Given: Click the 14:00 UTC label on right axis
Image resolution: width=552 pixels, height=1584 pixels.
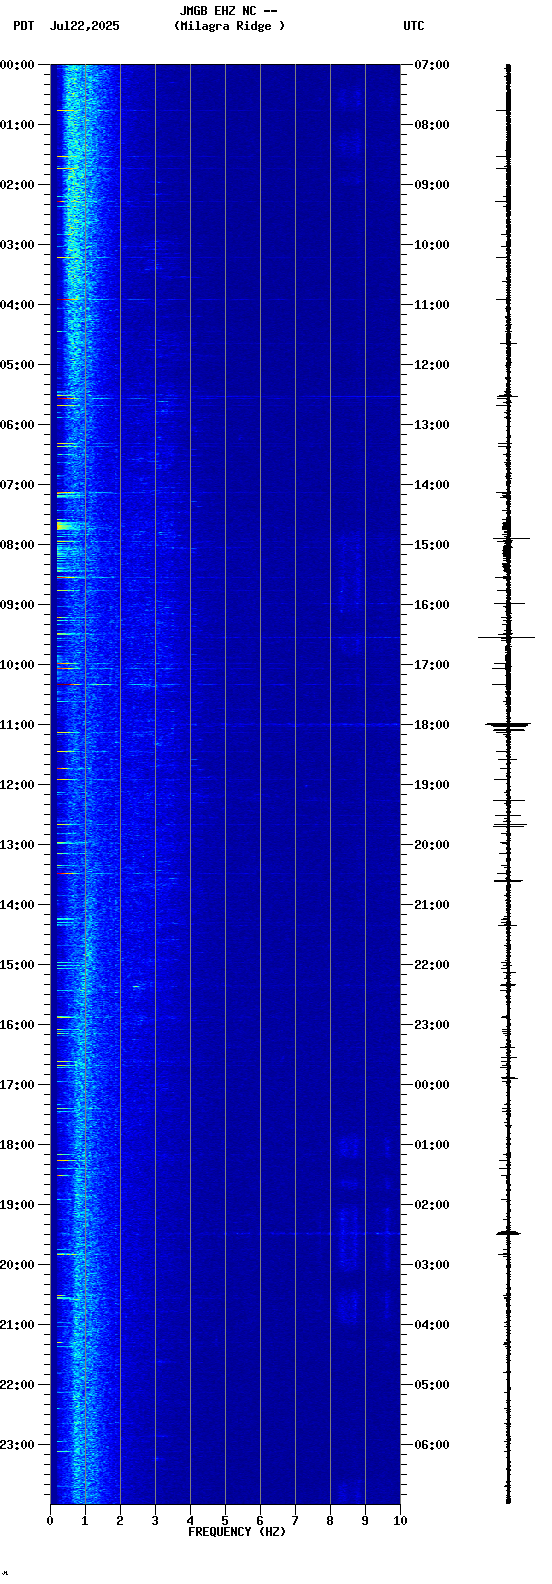Looking at the screenshot, I should pos(432,485).
